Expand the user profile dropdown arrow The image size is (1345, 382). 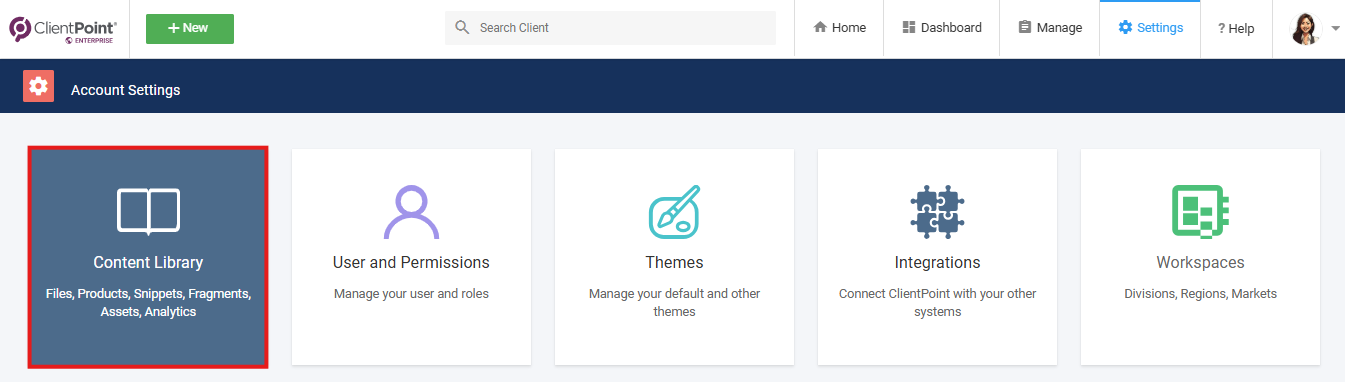(x=1336, y=28)
